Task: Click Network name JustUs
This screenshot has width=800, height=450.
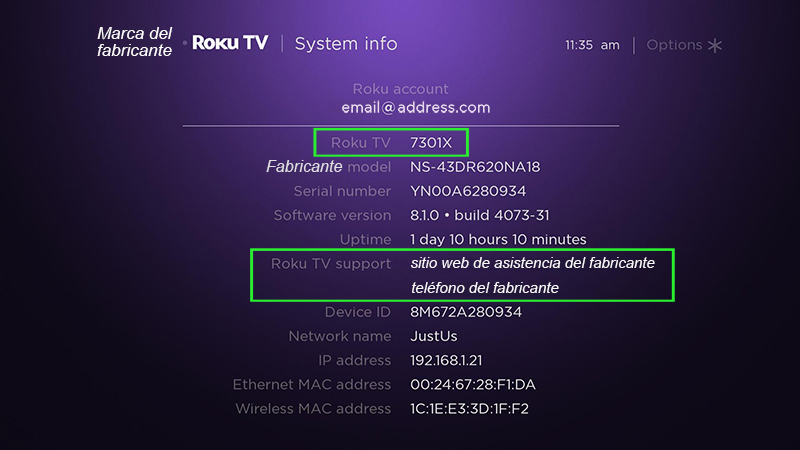Action: pyautogui.click(x=434, y=336)
